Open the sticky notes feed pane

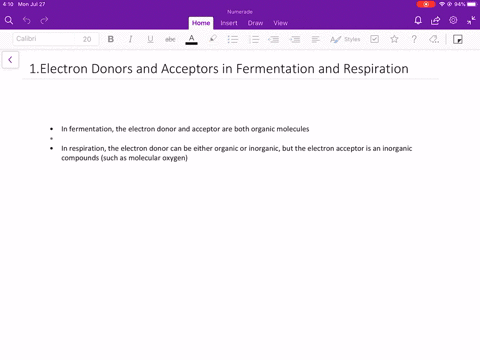[458, 39]
